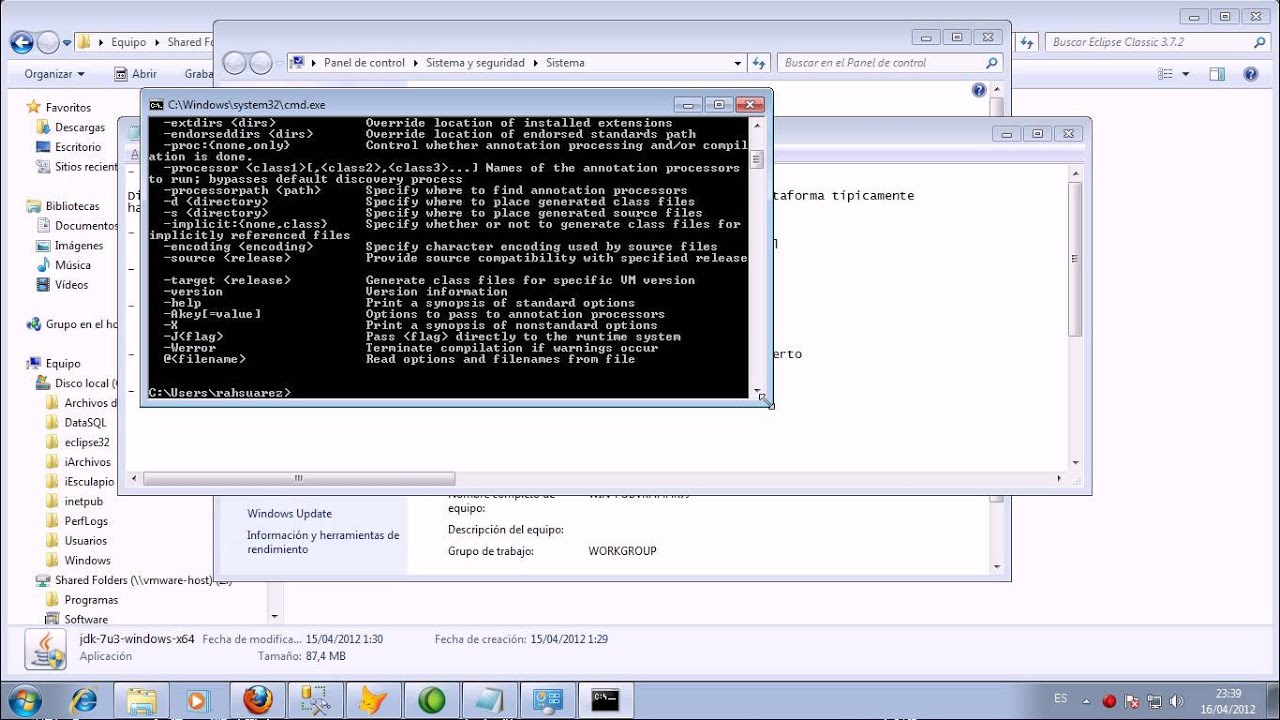Image resolution: width=1280 pixels, height=720 pixels.
Task: Select Programas folder in tree
Action: (x=91, y=600)
